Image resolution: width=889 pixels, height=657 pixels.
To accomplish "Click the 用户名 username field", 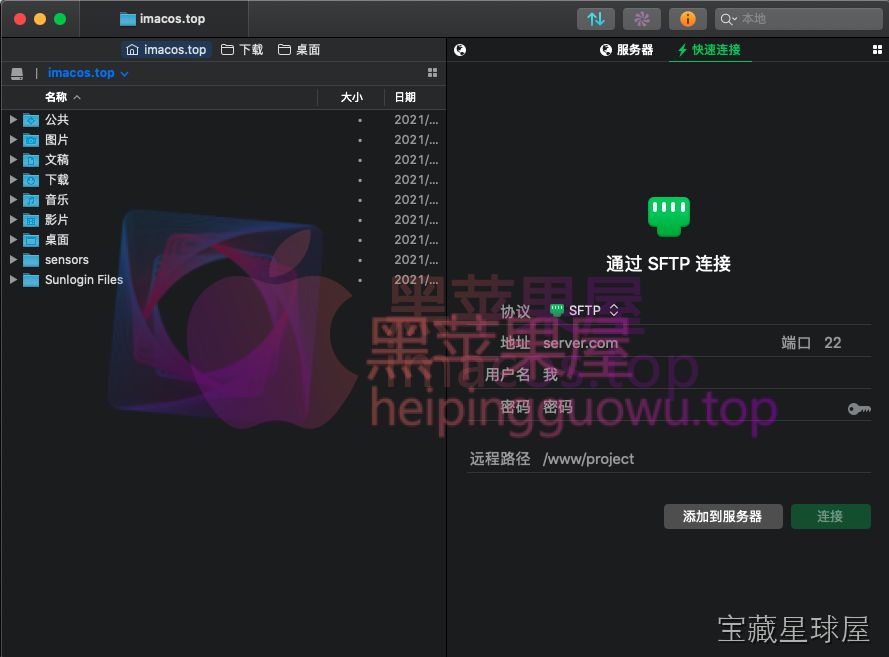I will tap(706, 375).
